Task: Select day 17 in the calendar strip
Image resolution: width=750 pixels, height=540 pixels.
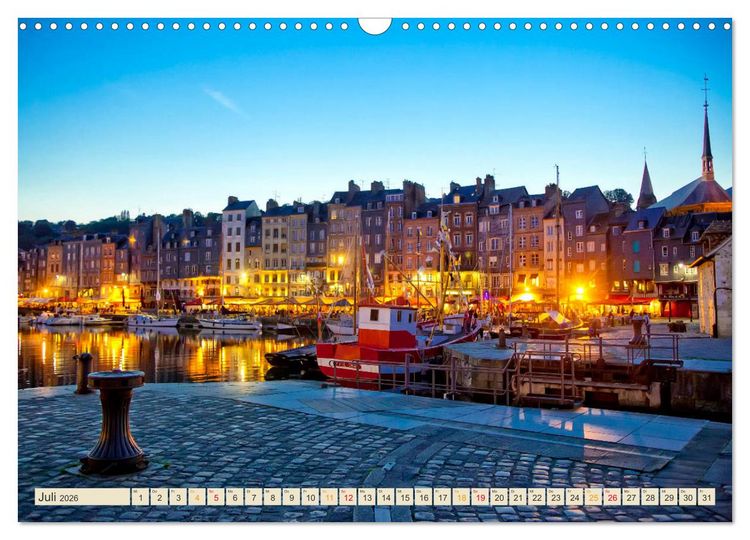Action: (442, 496)
